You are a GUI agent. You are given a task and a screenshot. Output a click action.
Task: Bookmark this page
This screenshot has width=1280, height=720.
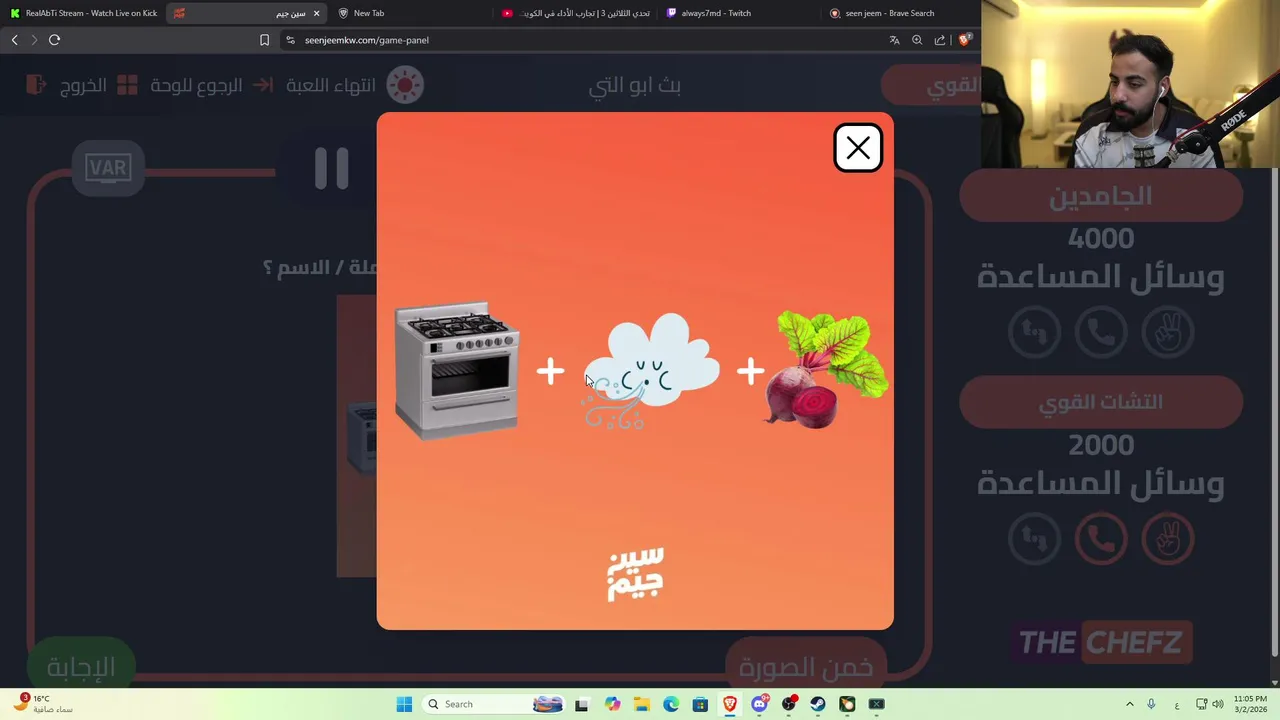[x=264, y=40]
